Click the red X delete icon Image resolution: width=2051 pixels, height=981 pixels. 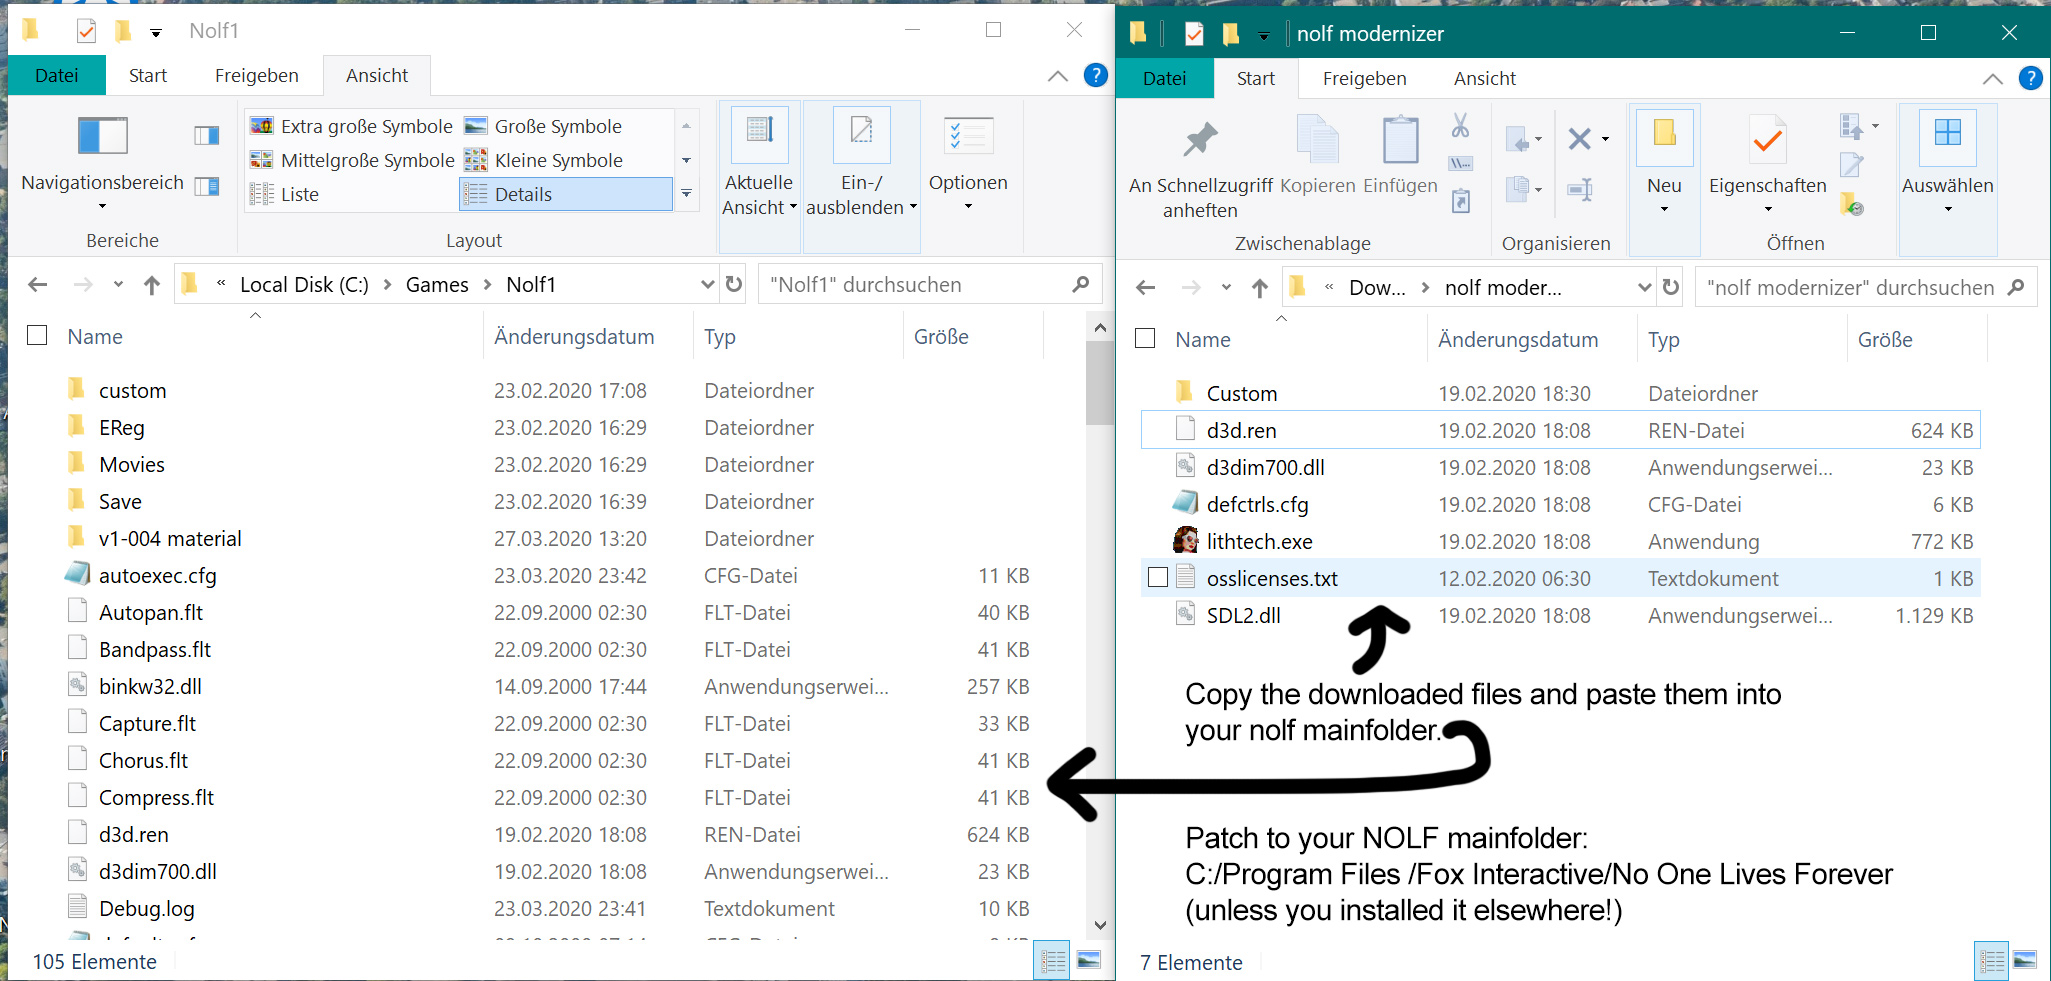tap(1580, 138)
